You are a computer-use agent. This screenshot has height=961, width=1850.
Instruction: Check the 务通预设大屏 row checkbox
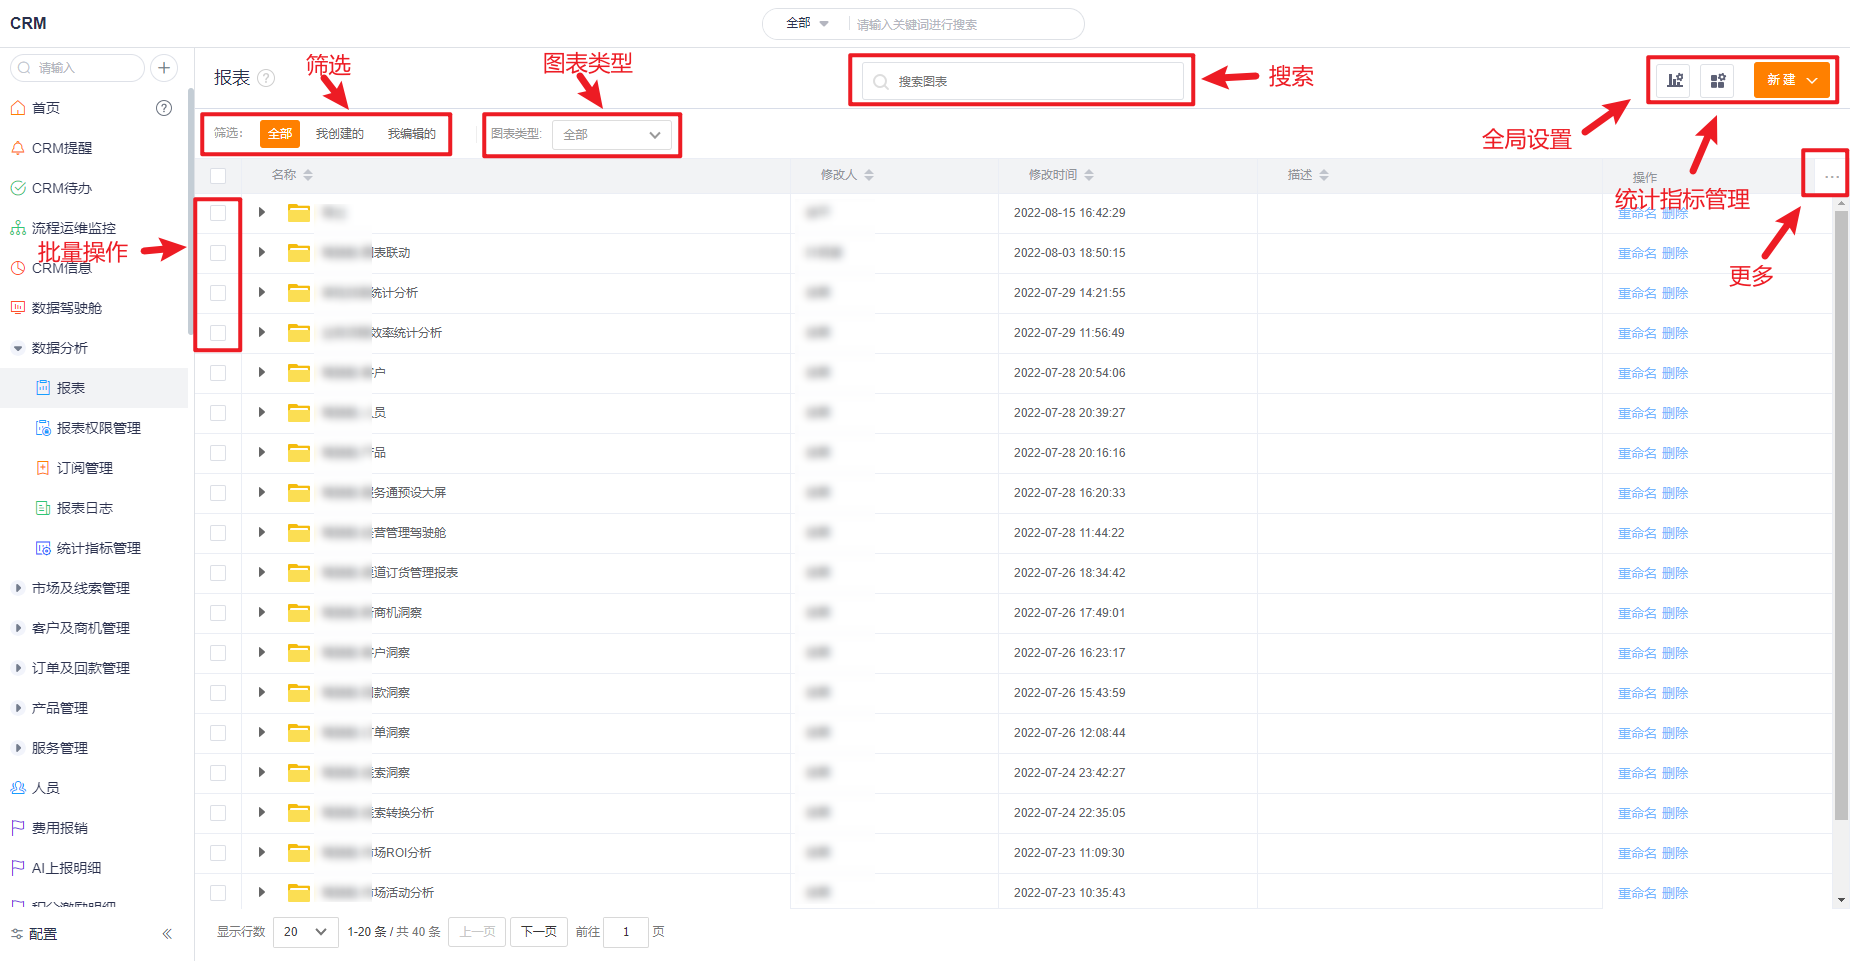pos(218,493)
